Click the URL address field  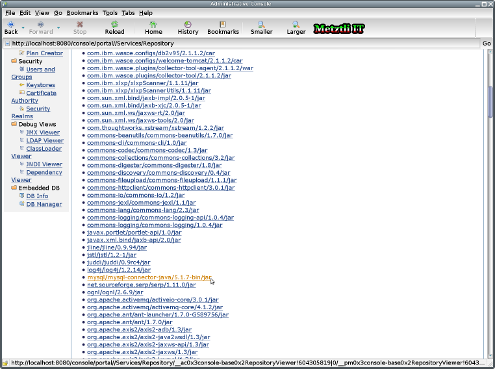click(x=245, y=43)
